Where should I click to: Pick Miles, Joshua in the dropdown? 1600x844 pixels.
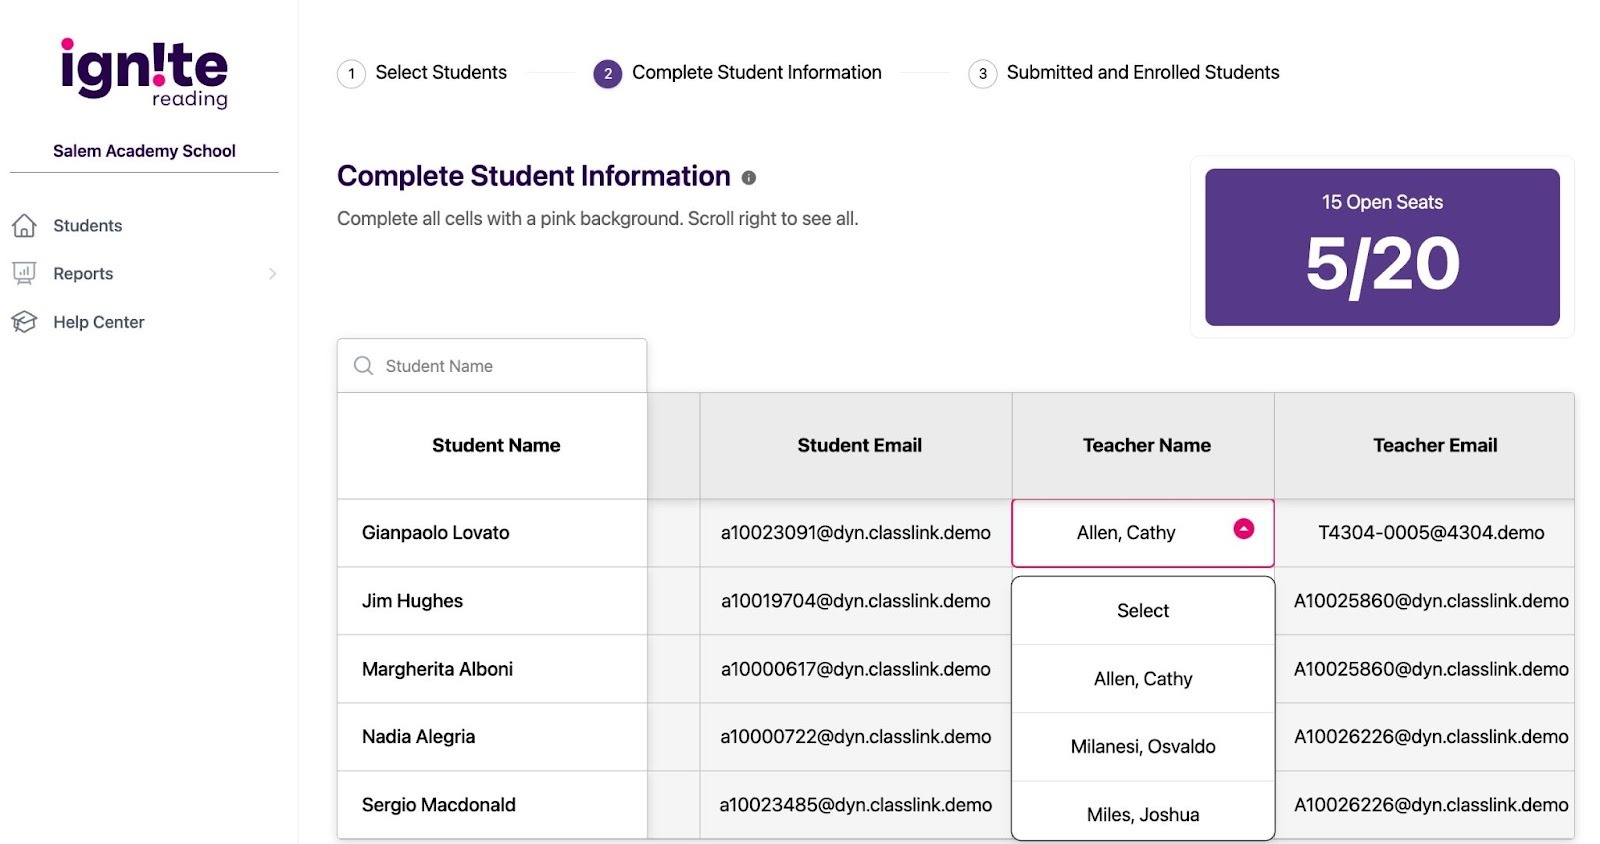point(1142,814)
